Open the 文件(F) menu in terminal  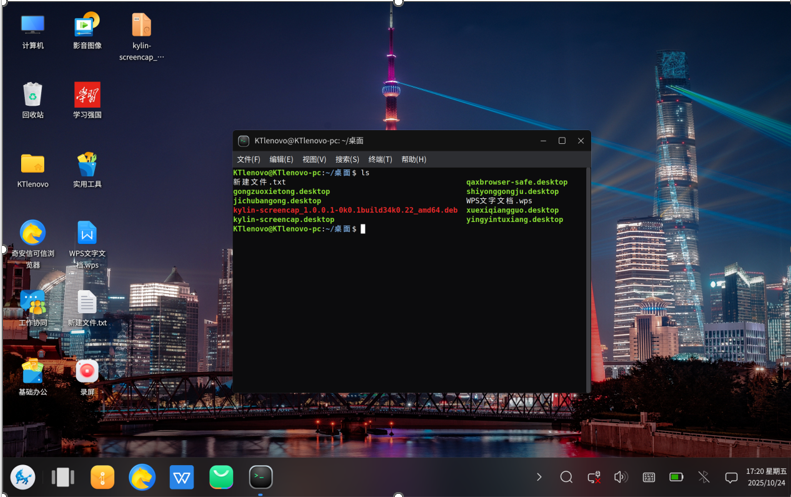pyautogui.click(x=248, y=159)
